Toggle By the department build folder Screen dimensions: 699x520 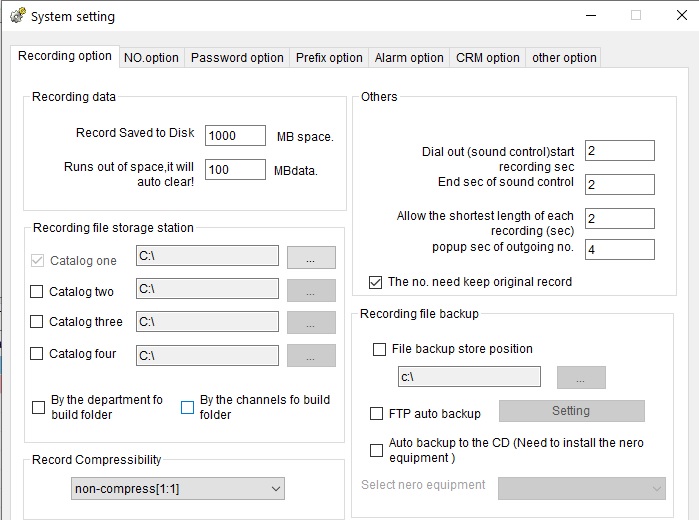[x=39, y=407]
